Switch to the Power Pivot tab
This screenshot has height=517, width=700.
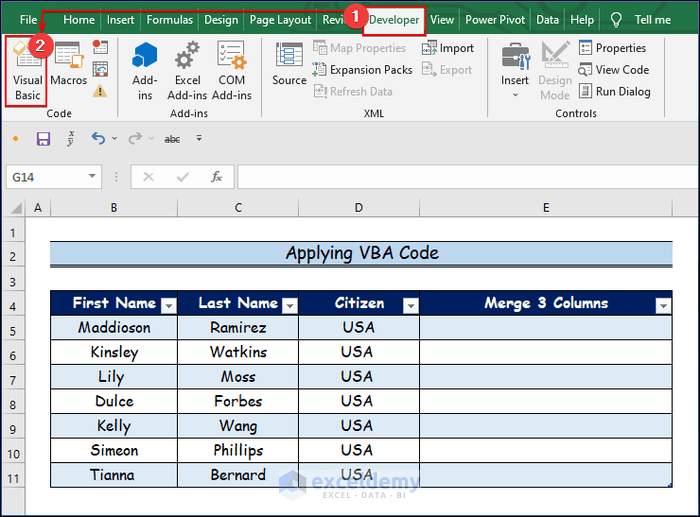495,20
